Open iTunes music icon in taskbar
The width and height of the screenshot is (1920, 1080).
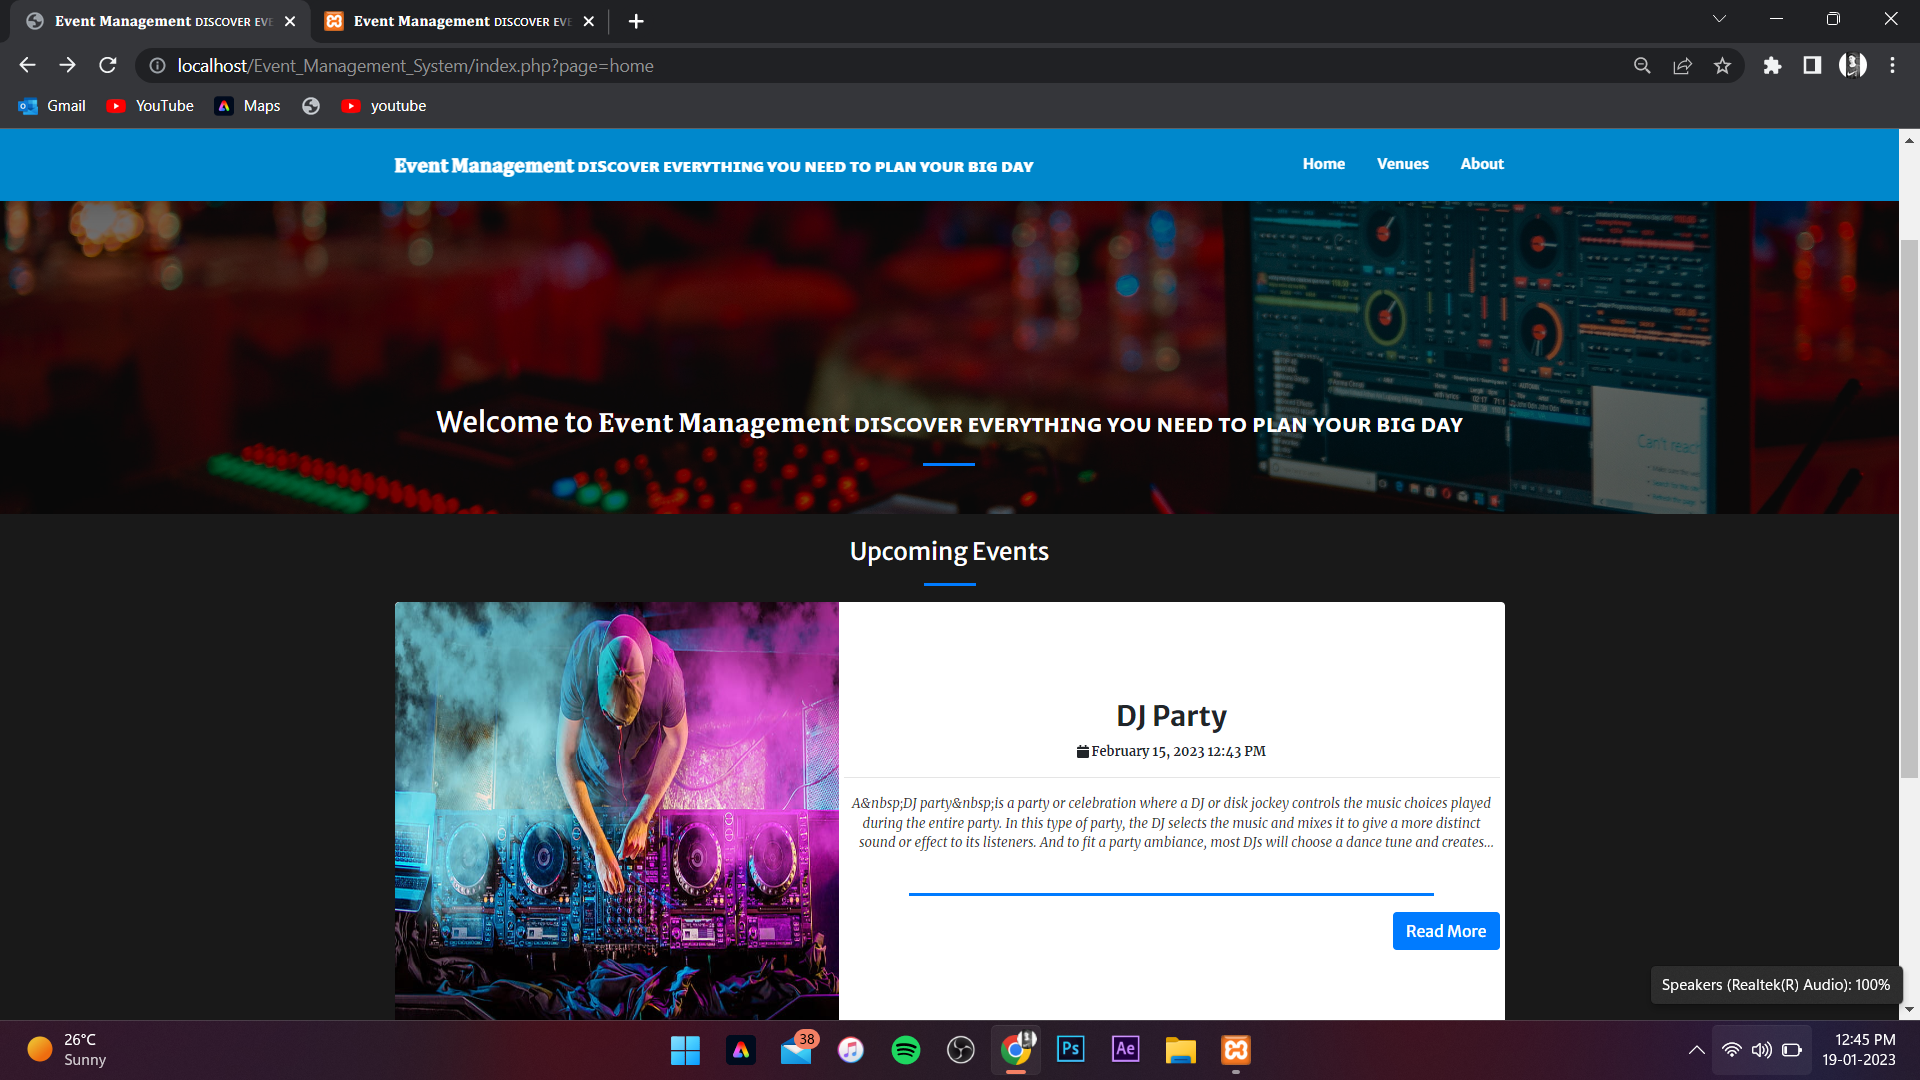tap(851, 1050)
